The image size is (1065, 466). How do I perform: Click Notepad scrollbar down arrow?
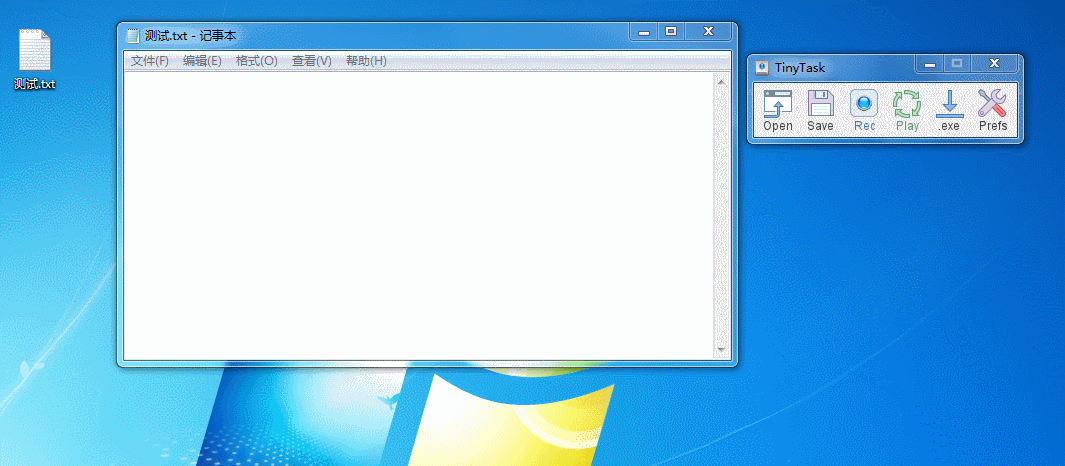tap(721, 351)
